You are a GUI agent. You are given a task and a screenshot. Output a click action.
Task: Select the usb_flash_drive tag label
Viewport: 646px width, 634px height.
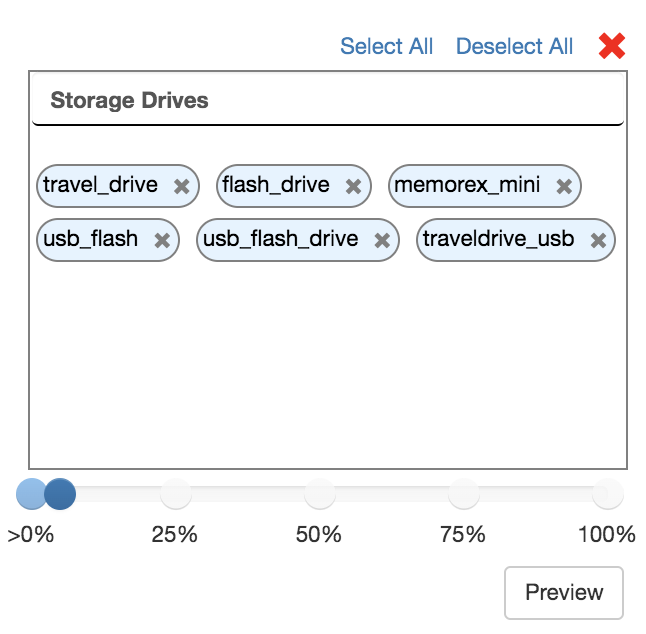(280, 240)
